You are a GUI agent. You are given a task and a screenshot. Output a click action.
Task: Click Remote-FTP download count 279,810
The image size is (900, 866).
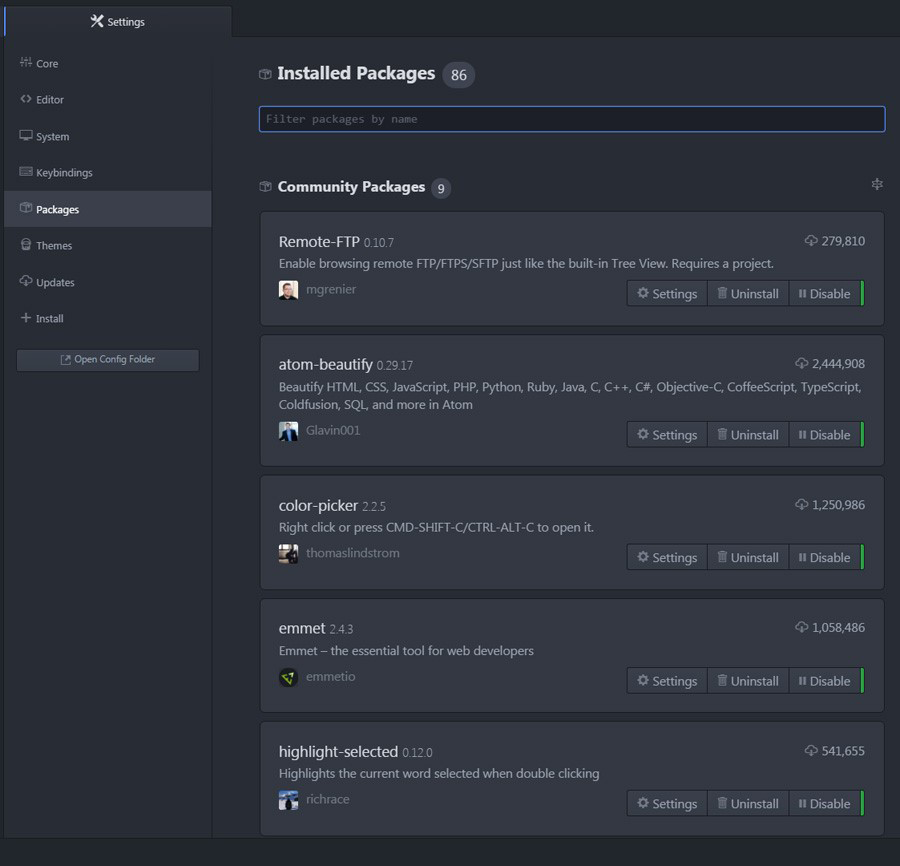(835, 241)
